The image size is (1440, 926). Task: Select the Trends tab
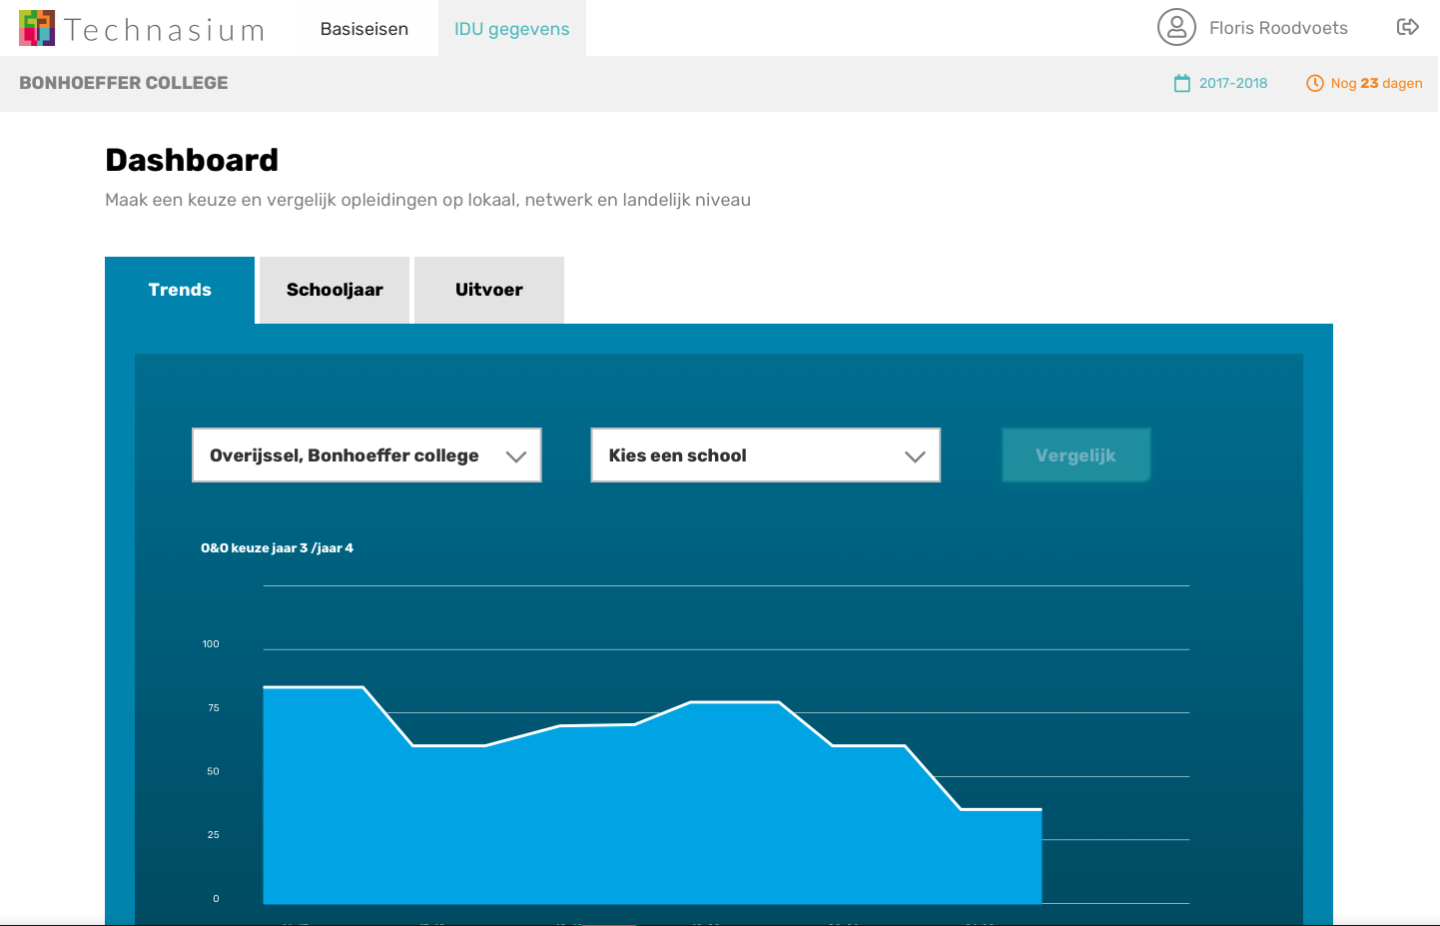coord(180,290)
